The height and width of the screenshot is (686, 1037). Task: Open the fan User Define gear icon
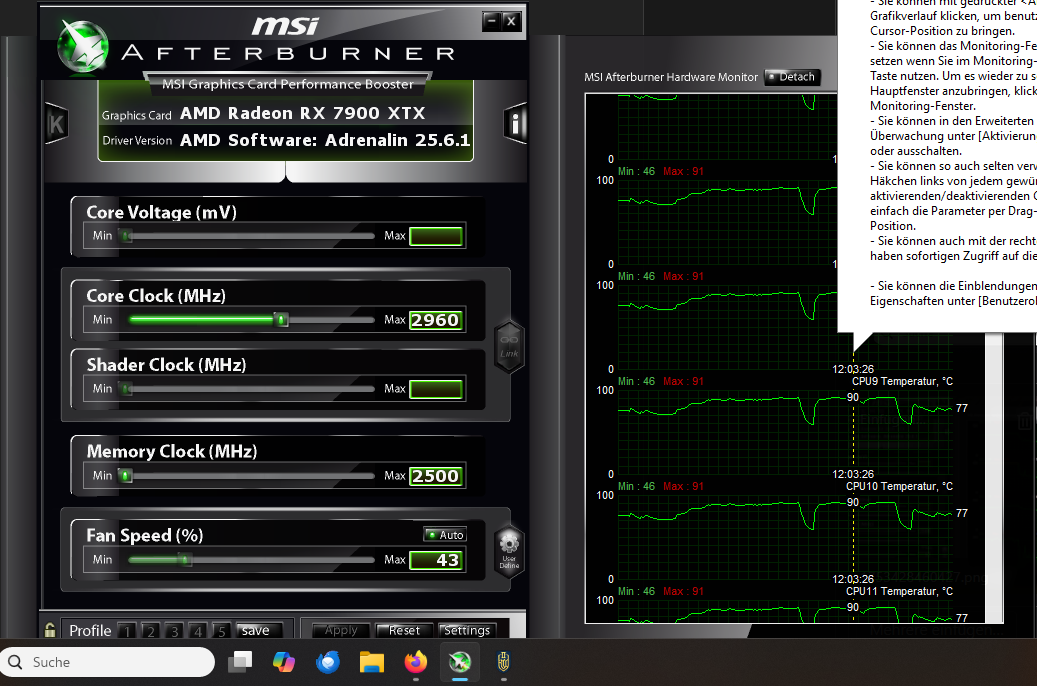[509, 552]
